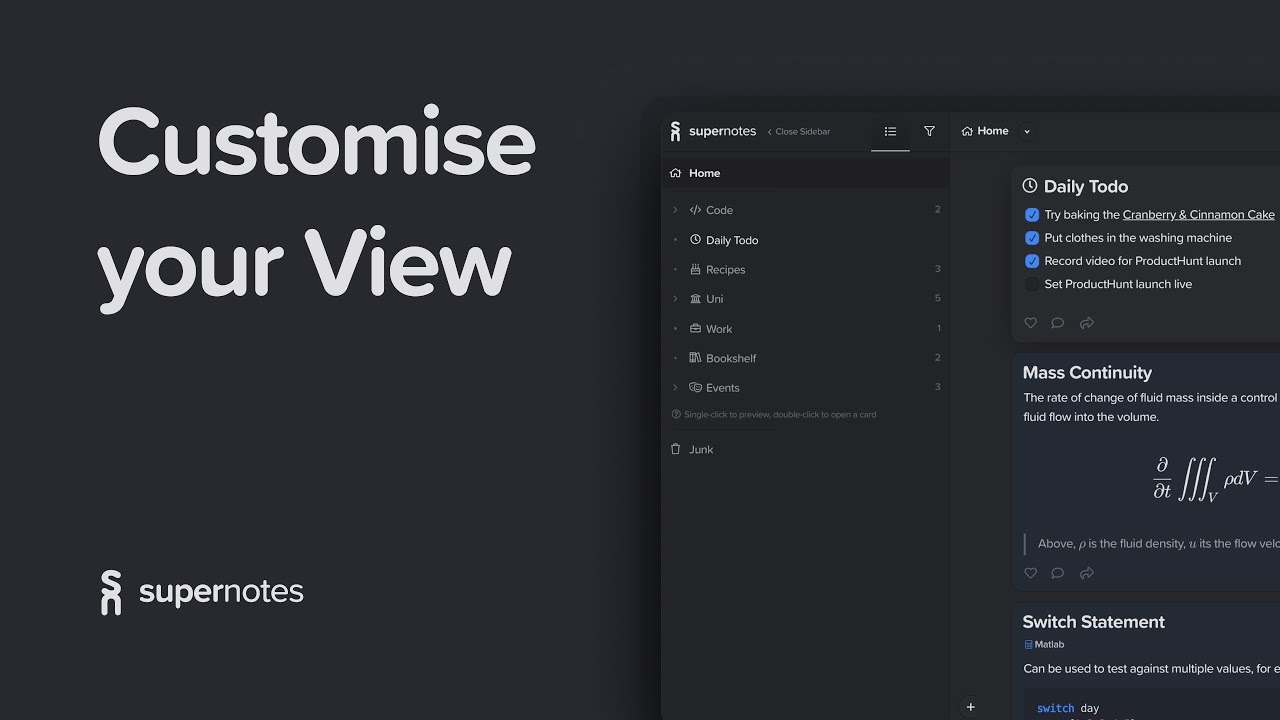
Task: Close the sidebar via Close Sidebar
Action: (x=799, y=131)
